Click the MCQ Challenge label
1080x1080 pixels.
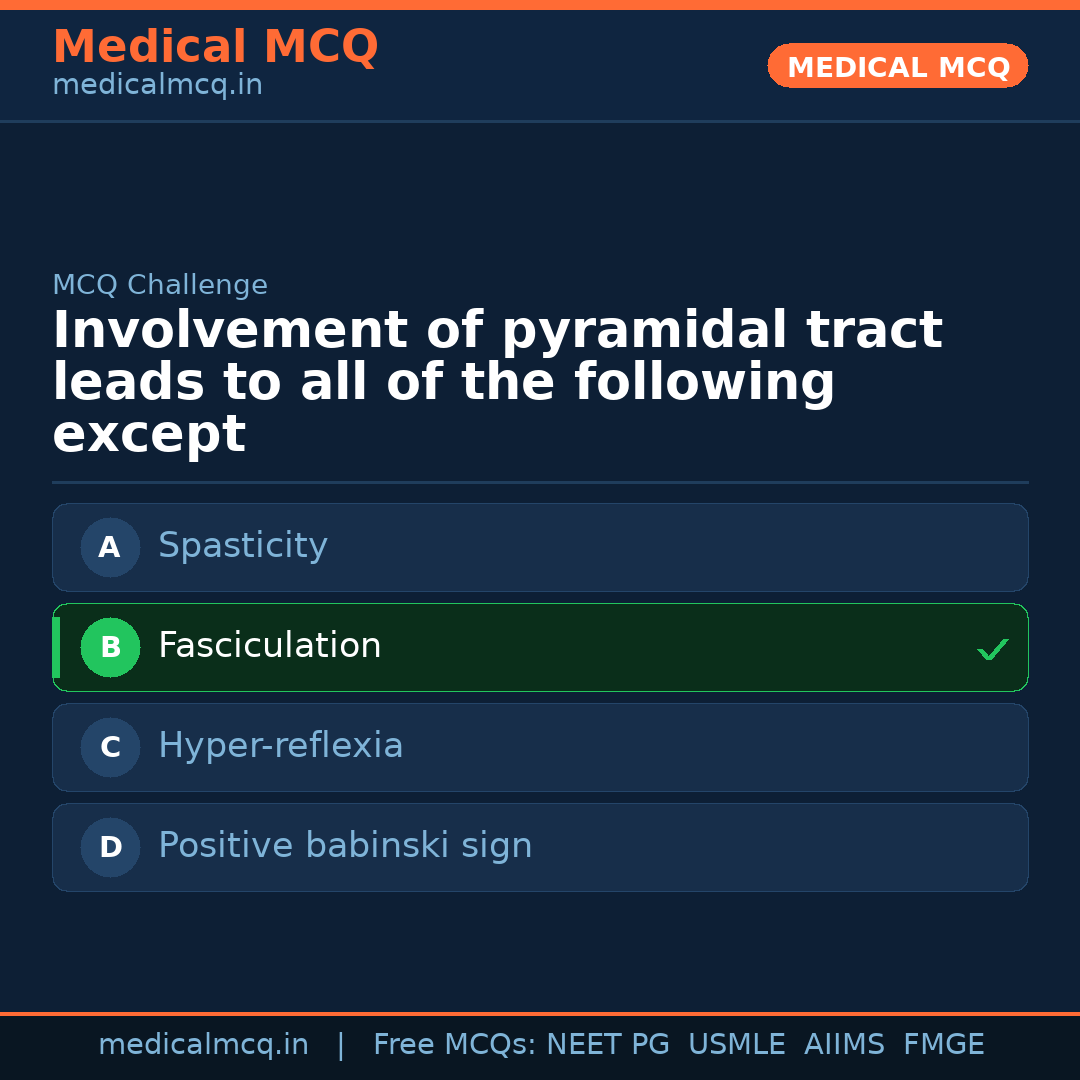[160, 285]
